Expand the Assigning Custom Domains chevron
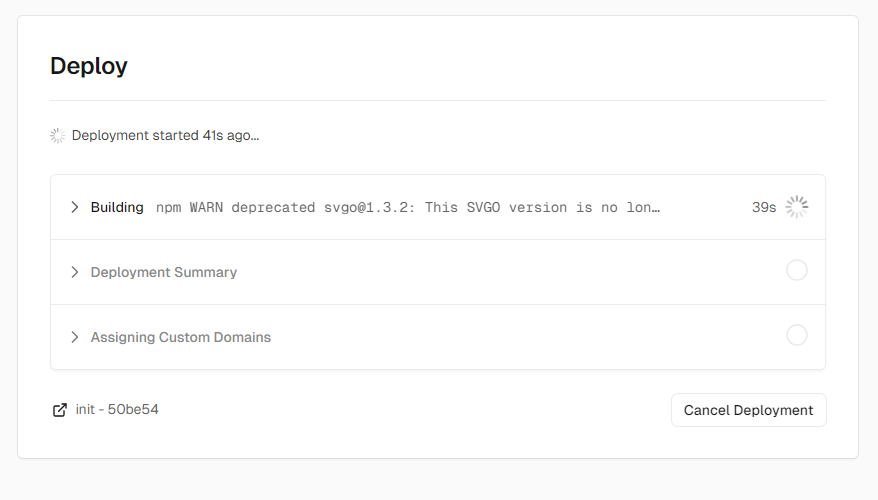Image resolution: width=878 pixels, height=500 pixels. point(74,337)
